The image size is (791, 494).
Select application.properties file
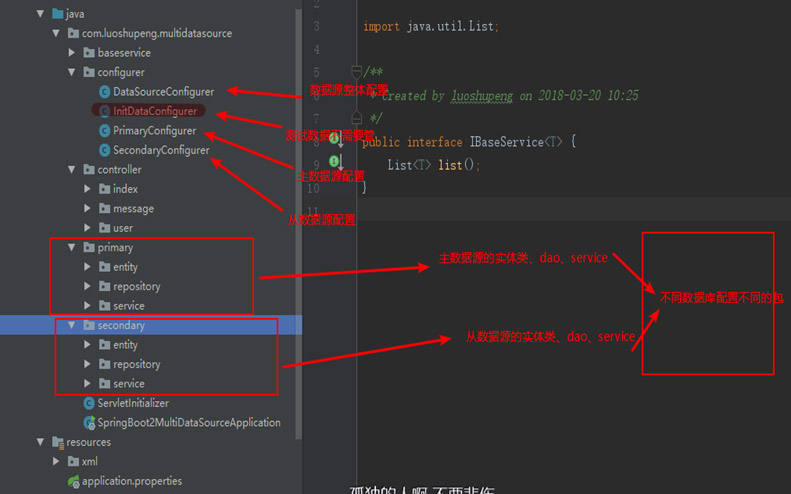click(x=132, y=481)
